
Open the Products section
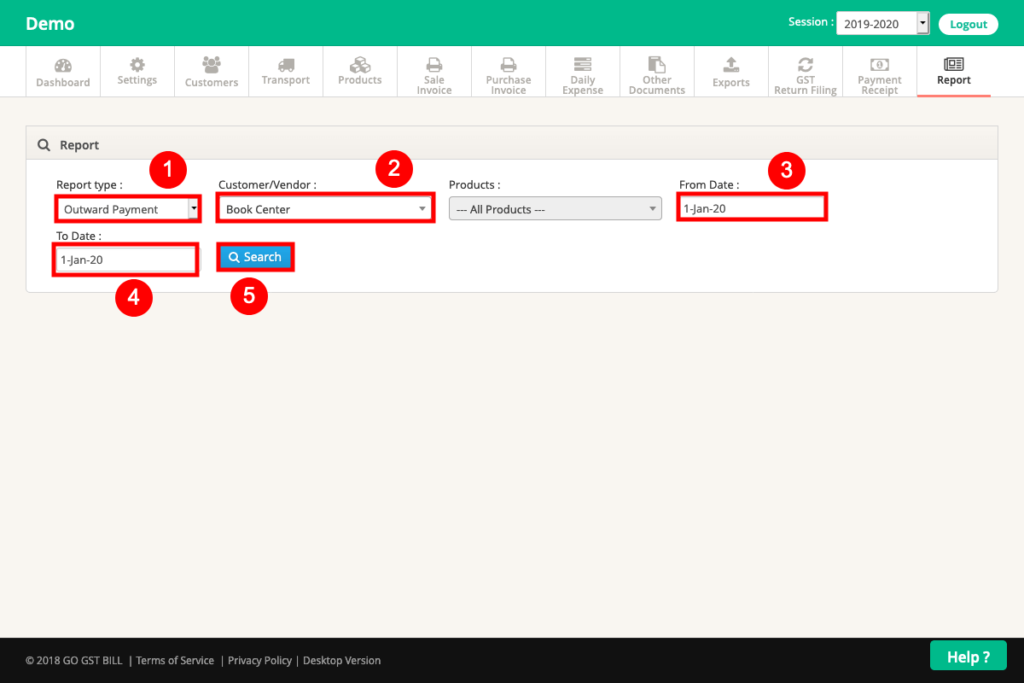pos(359,70)
